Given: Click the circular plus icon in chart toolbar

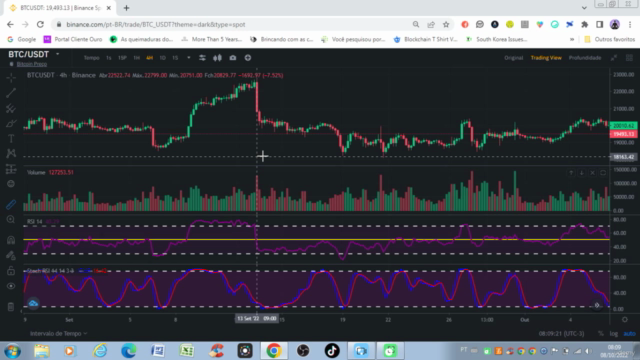Looking at the screenshot, I should 248,58.
